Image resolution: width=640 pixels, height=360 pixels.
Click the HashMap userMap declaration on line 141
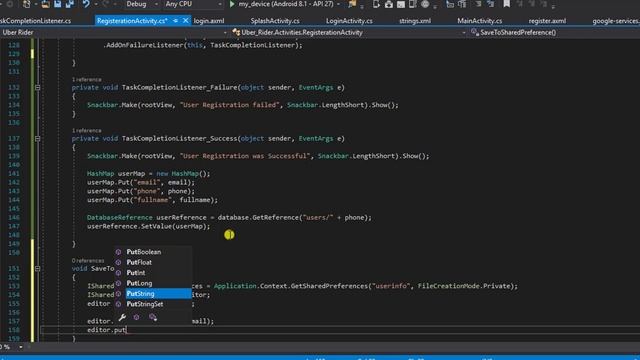(149, 173)
